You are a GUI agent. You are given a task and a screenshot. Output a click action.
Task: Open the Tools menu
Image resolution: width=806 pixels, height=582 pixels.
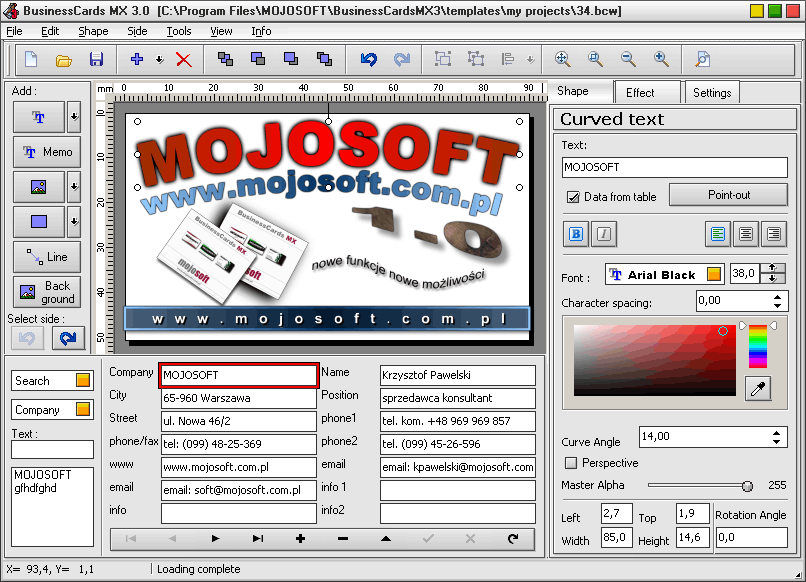point(178,31)
